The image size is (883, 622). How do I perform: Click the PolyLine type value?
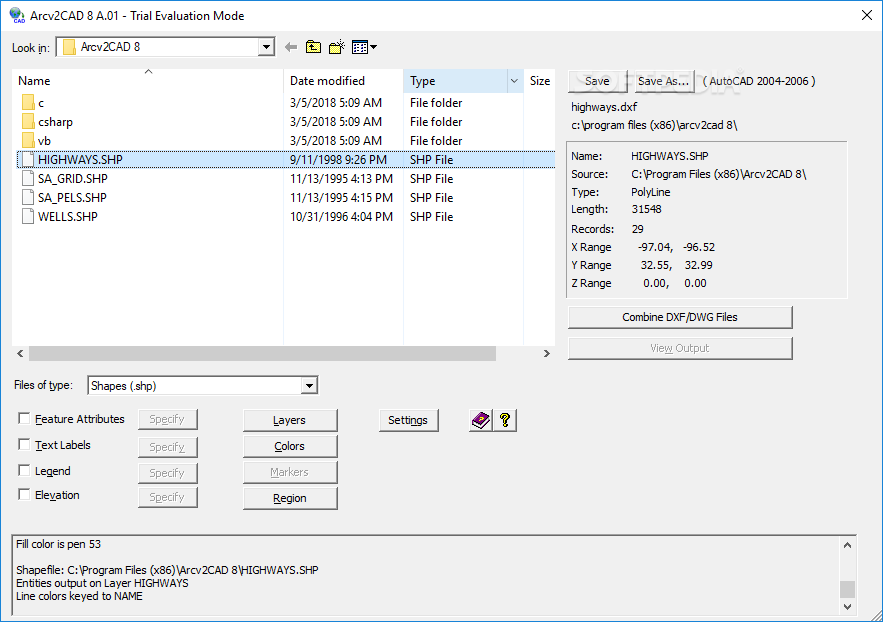[650, 193]
